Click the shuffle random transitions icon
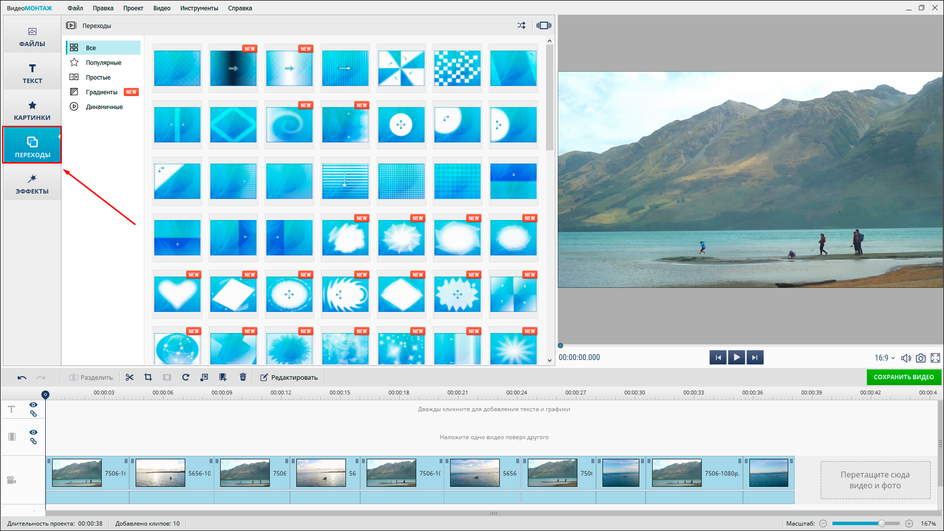944x531 pixels. [x=521, y=25]
